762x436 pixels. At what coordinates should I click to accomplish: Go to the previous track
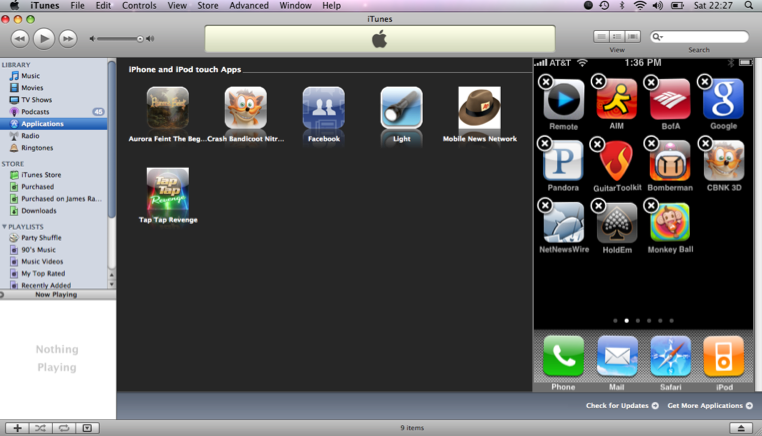click(19, 38)
